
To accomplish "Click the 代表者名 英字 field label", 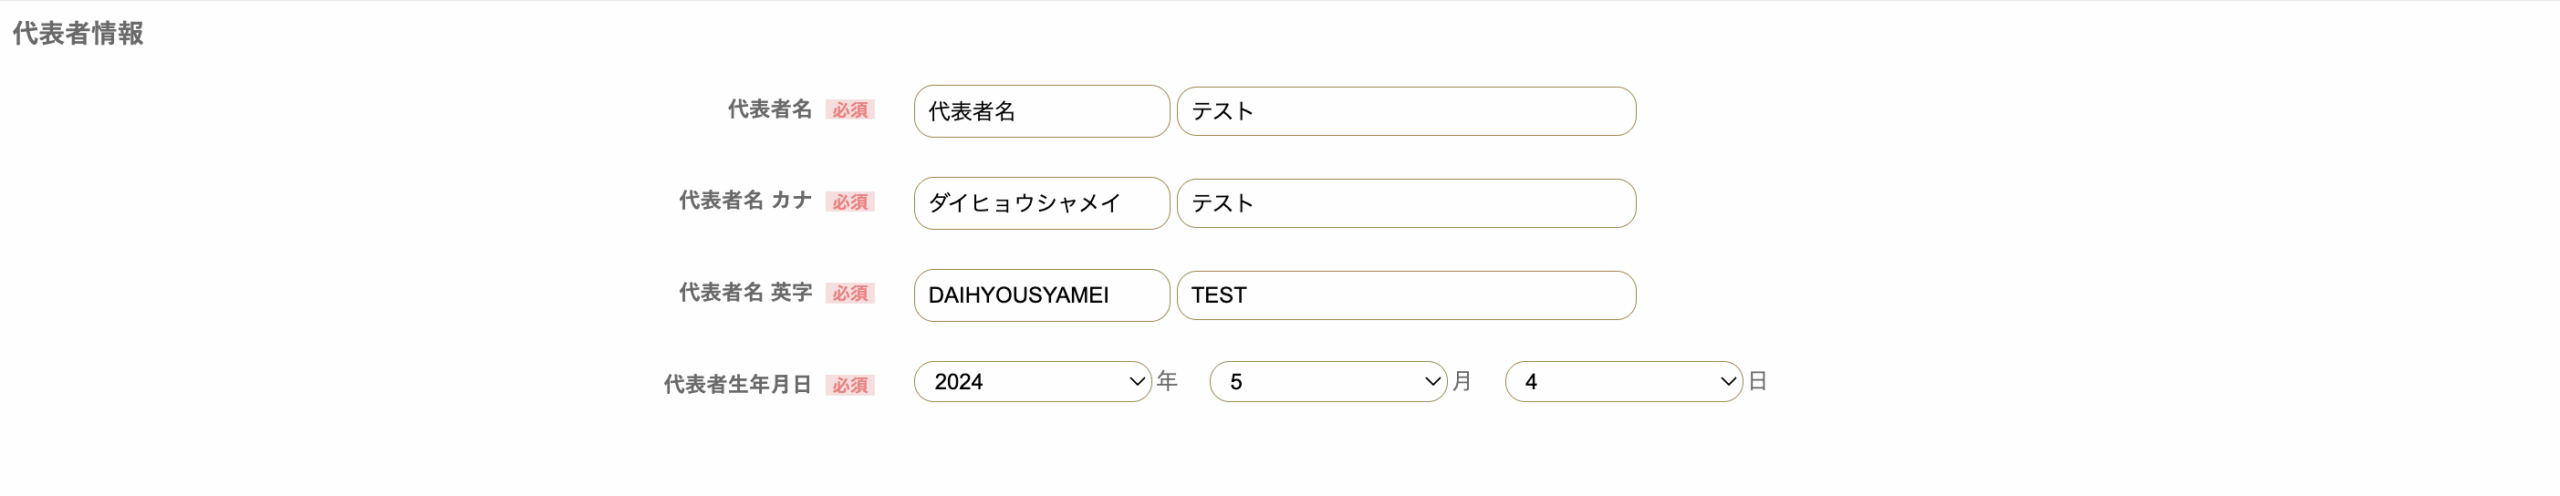I will click(x=745, y=293).
